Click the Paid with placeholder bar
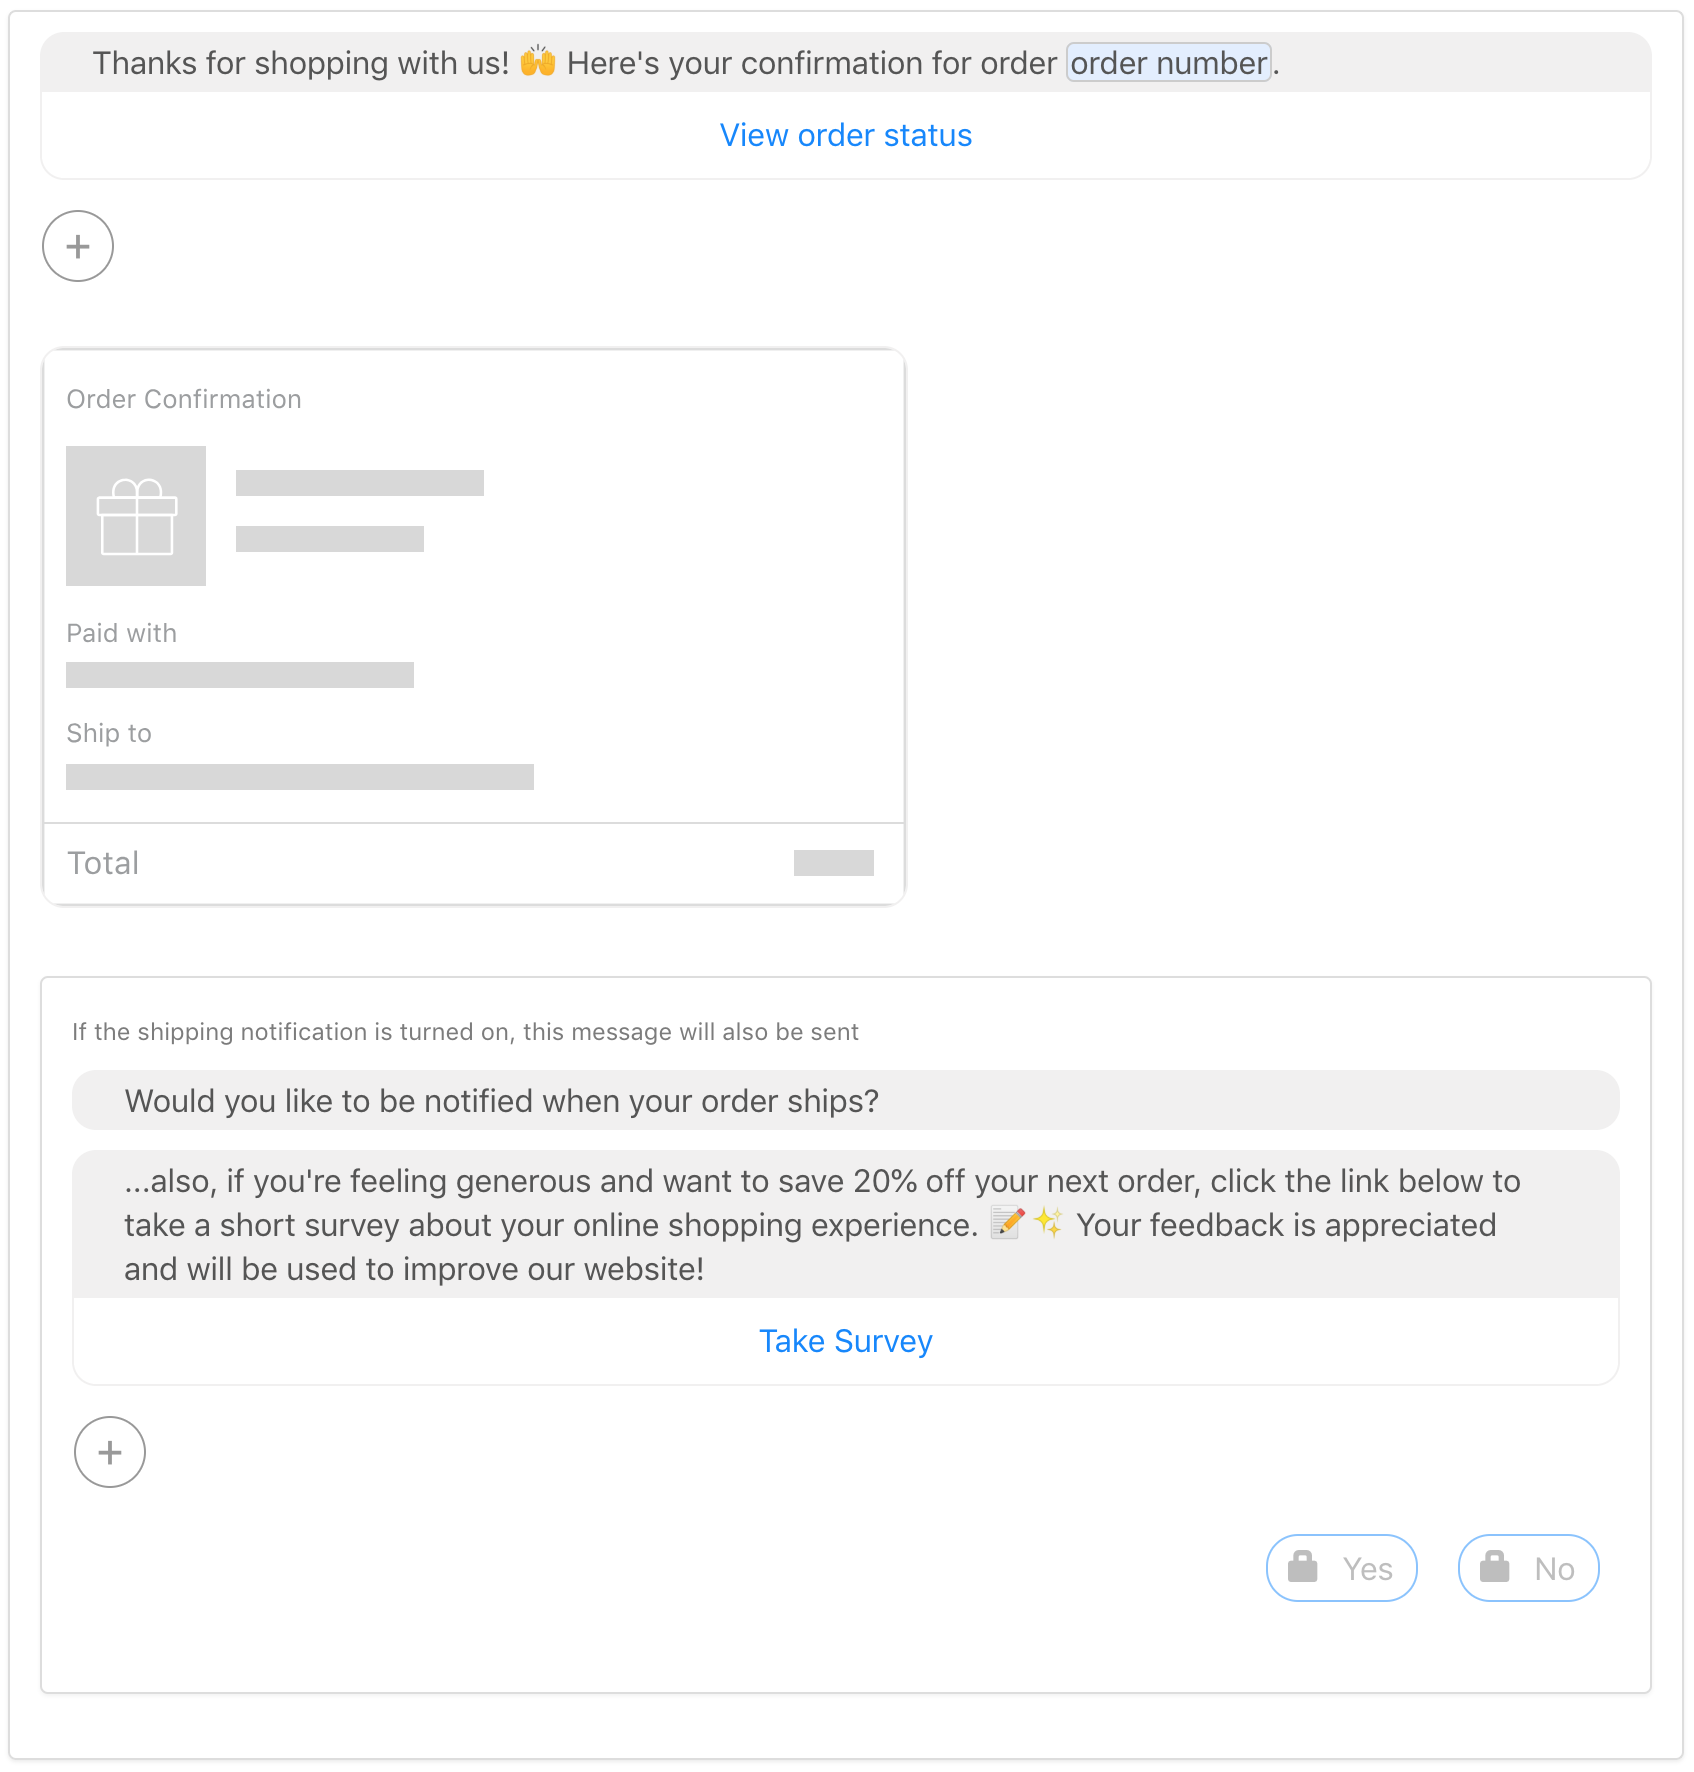 [240, 675]
